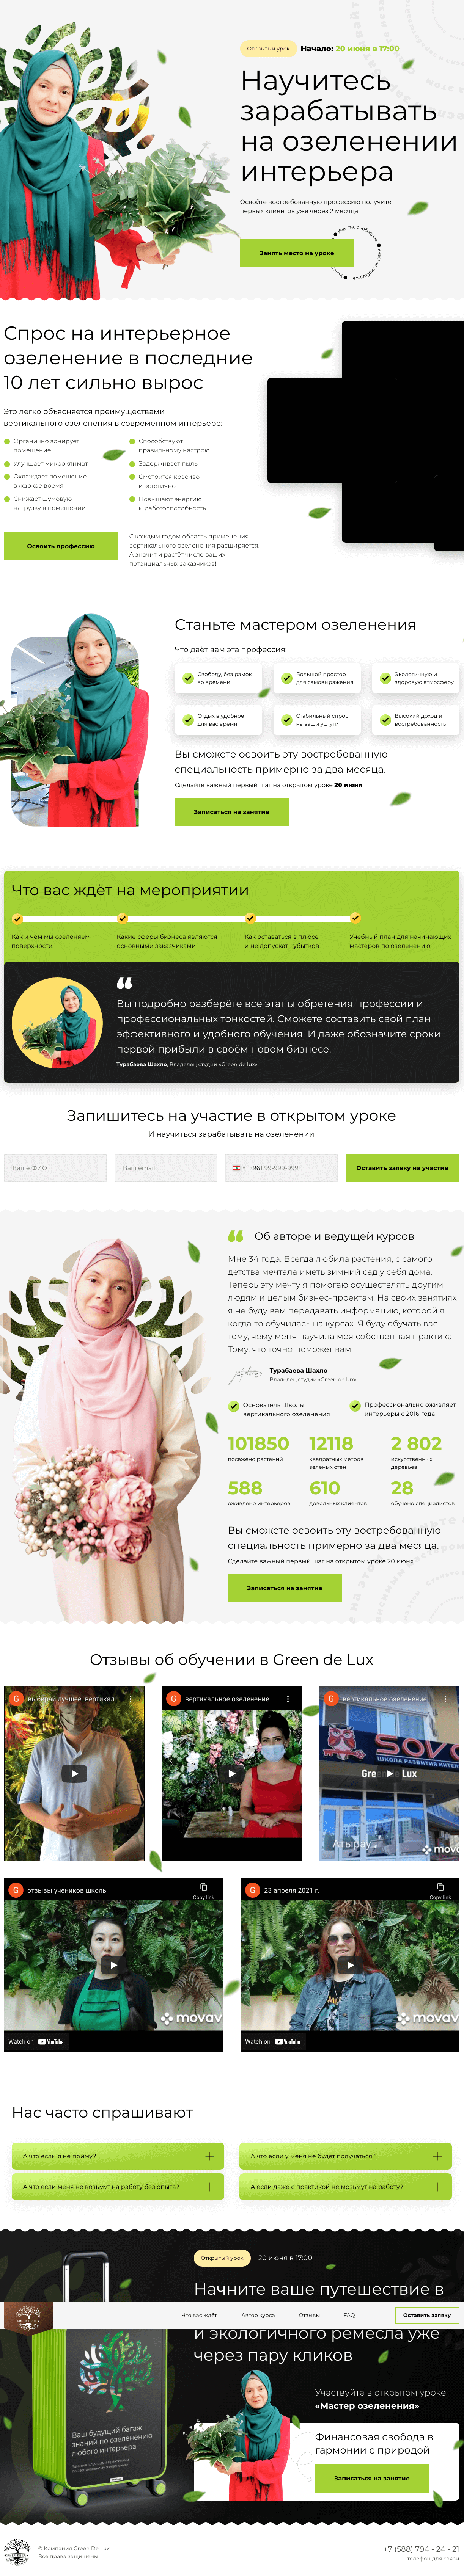Expand 'А что если у меня не будет получаться?'
Screen dimensions: 464x2576
point(345,2155)
